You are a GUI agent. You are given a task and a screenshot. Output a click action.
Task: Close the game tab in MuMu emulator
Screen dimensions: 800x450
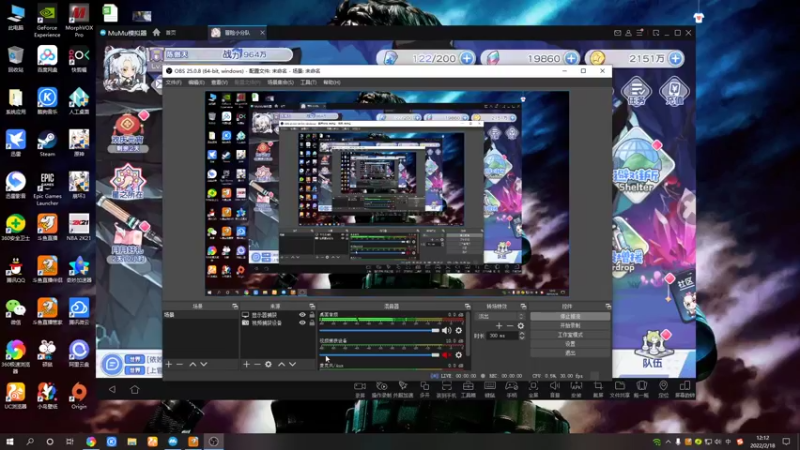[x=262, y=33]
